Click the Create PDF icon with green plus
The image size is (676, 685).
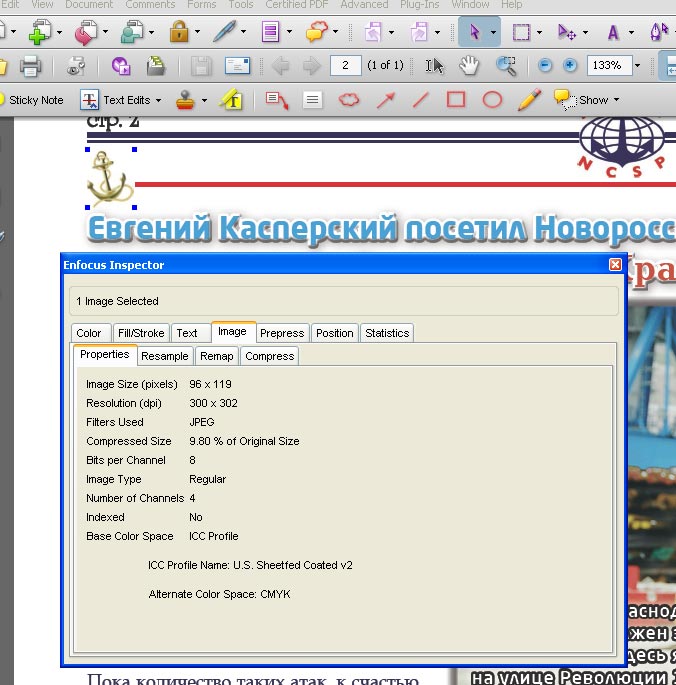tap(39, 32)
